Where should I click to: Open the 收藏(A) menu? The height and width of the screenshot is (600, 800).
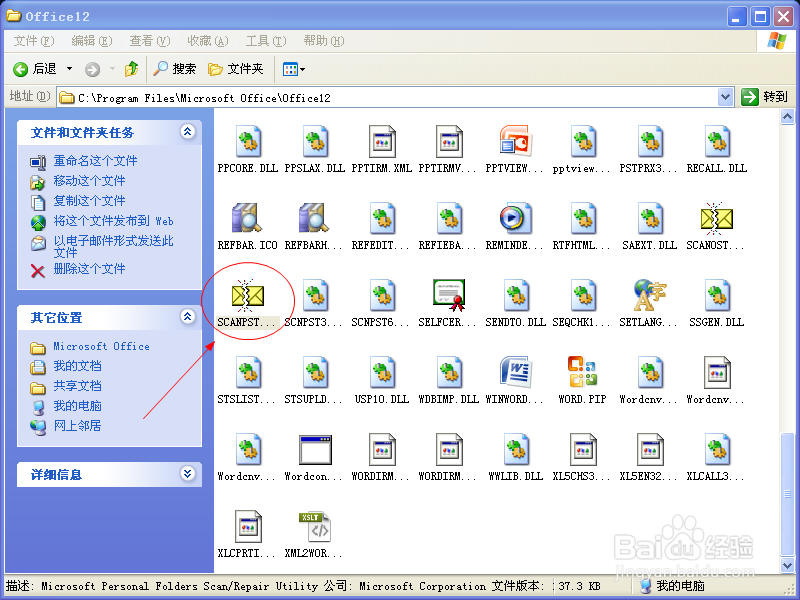pyautogui.click(x=208, y=41)
